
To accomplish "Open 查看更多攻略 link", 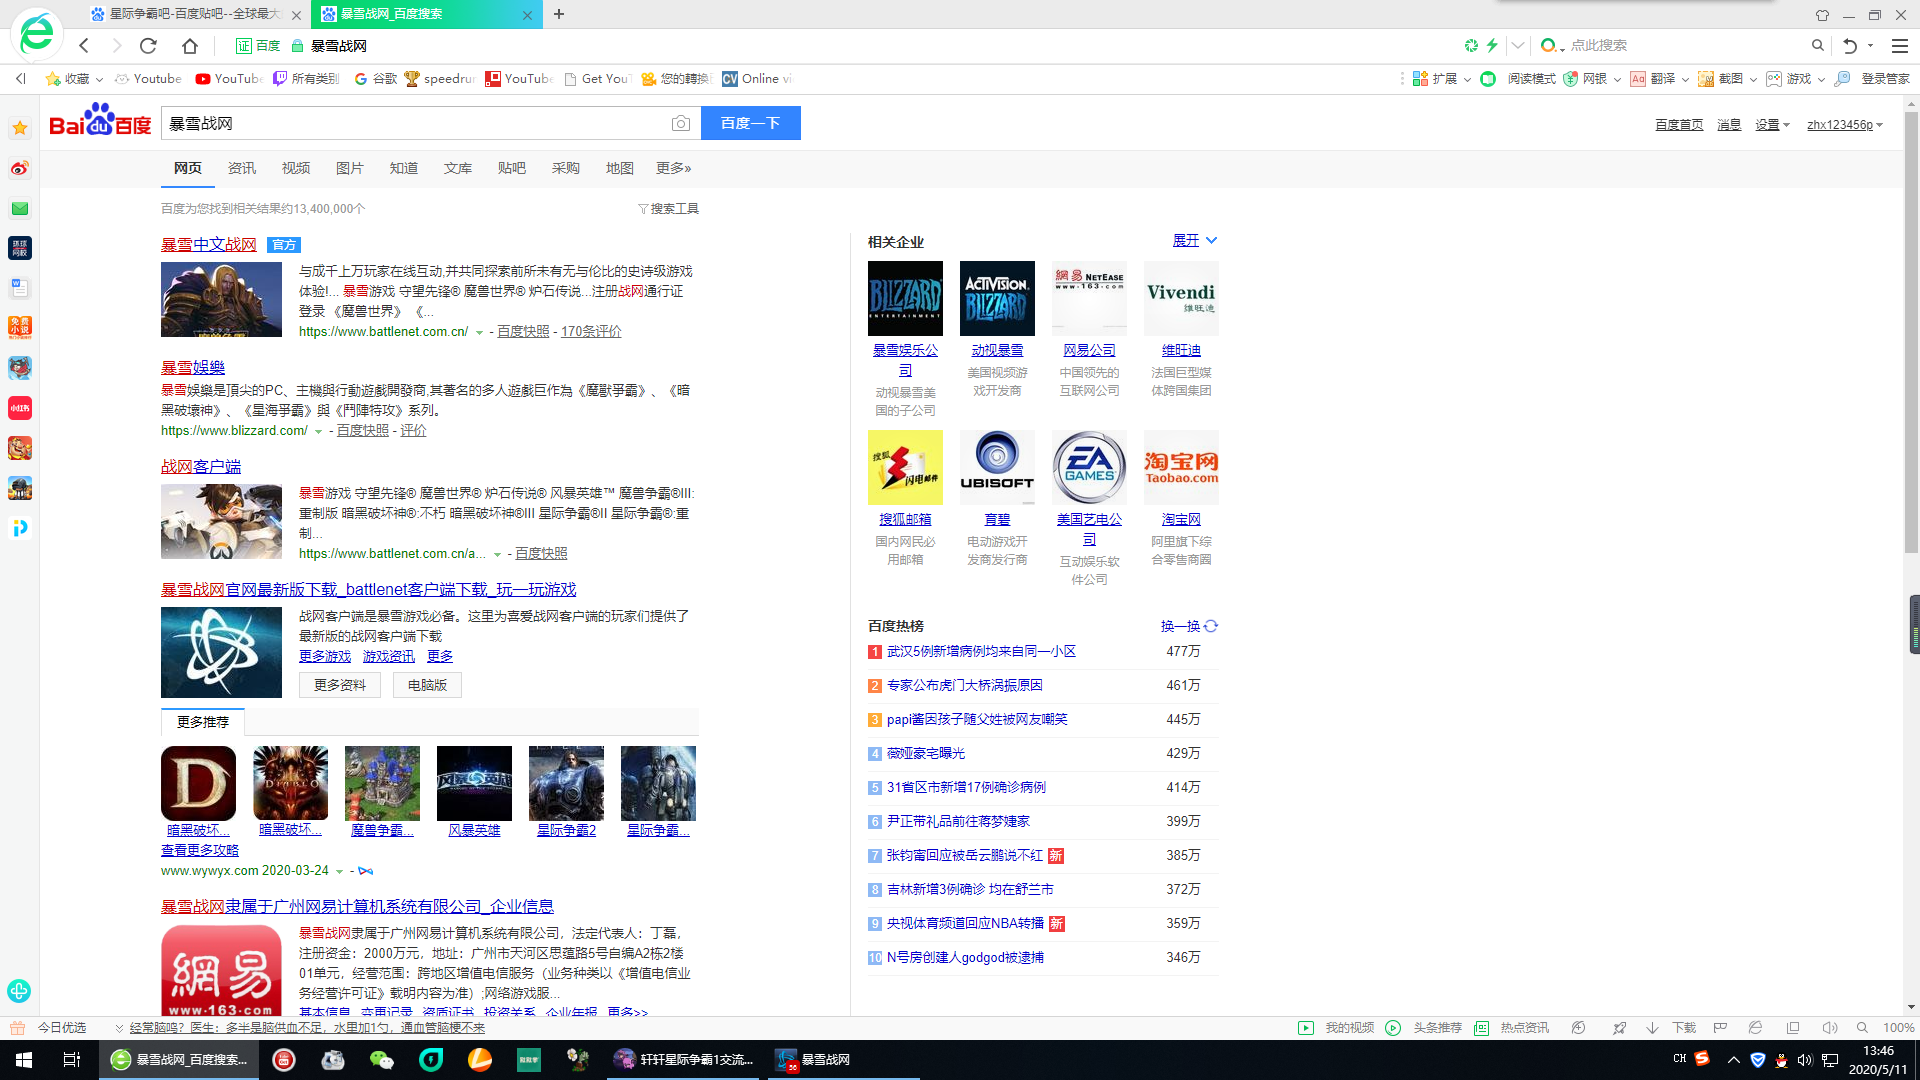I will [200, 850].
